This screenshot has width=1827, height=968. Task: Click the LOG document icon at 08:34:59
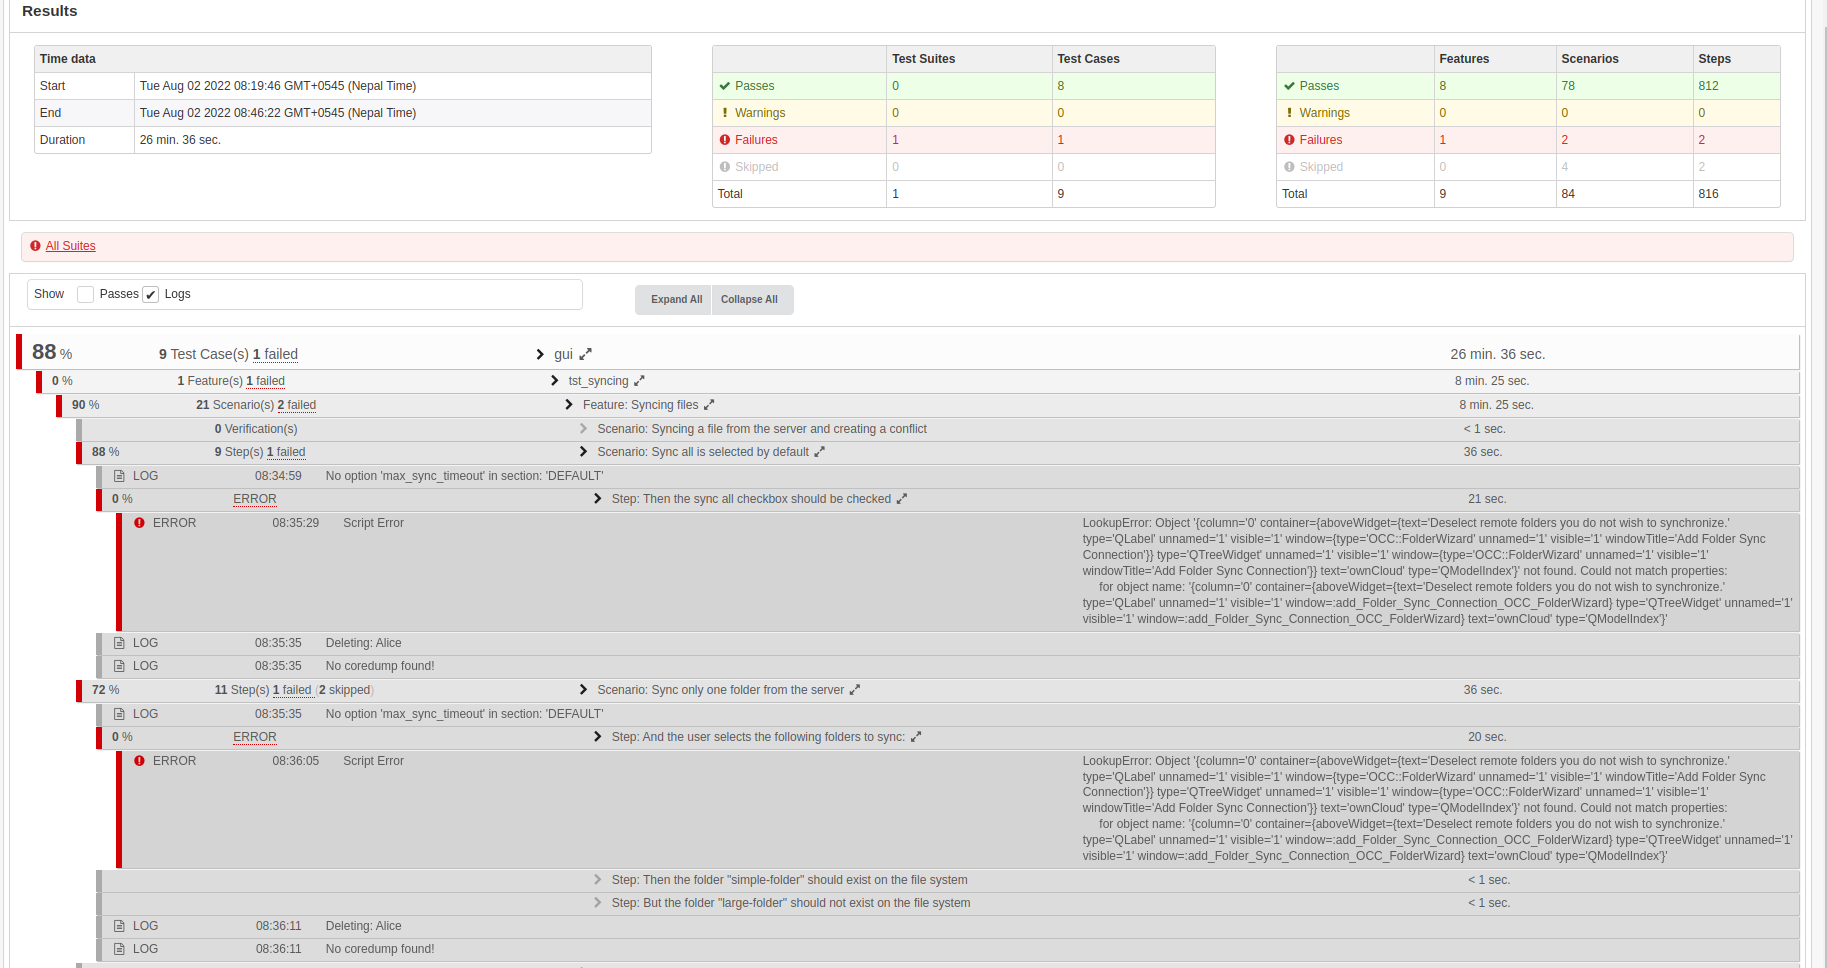[119, 475]
